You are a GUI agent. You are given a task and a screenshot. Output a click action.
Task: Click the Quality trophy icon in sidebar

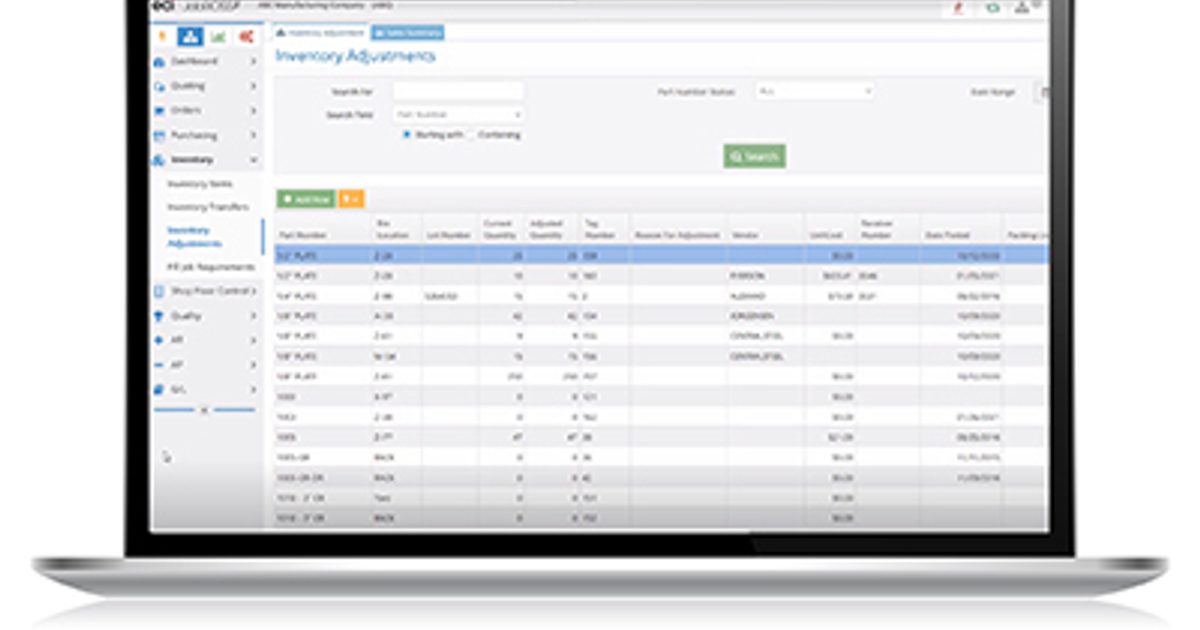pos(159,316)
